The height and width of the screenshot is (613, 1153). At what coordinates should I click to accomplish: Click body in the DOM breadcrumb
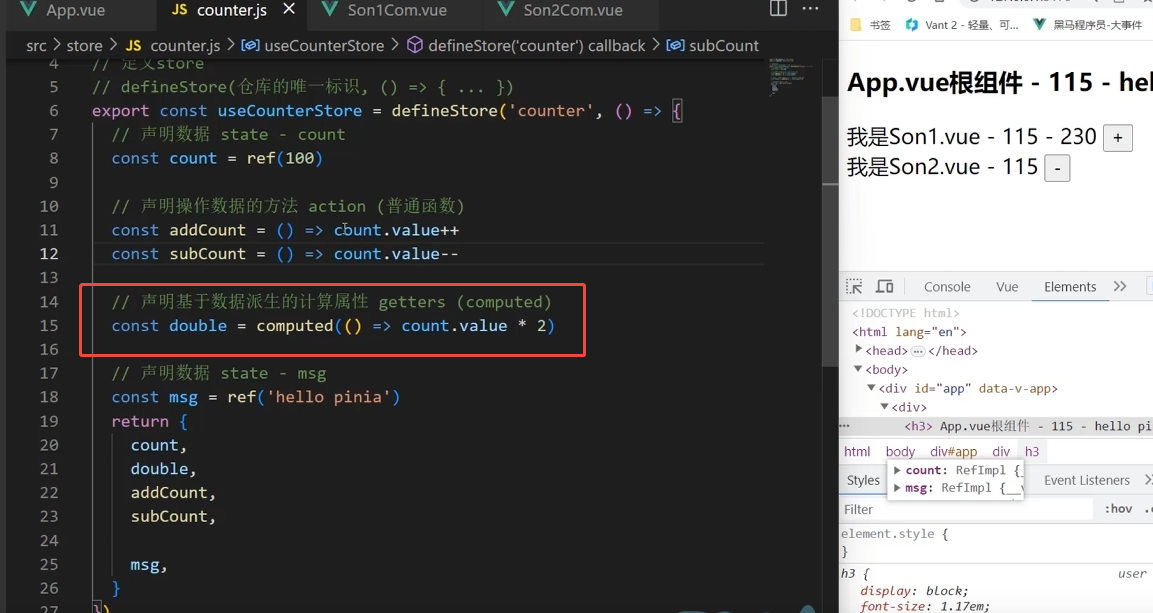[x=900, y=451]
